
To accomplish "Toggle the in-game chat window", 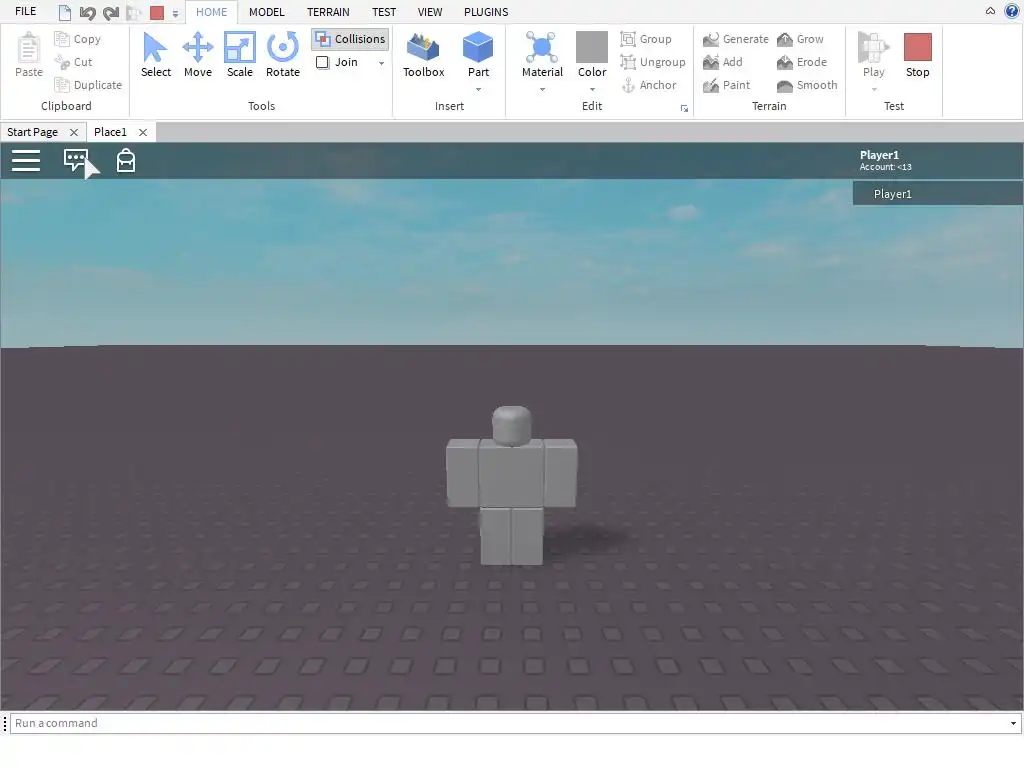I will [76, 160].
